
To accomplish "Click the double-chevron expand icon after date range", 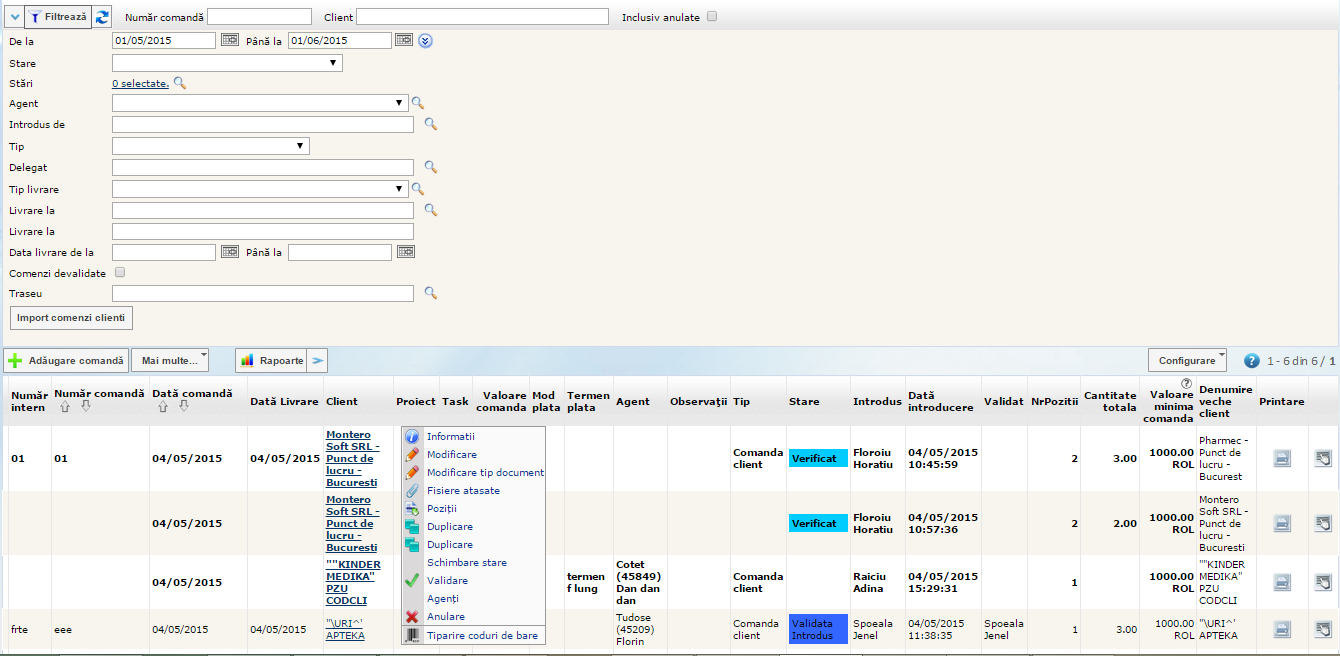I will click(425, 41).
